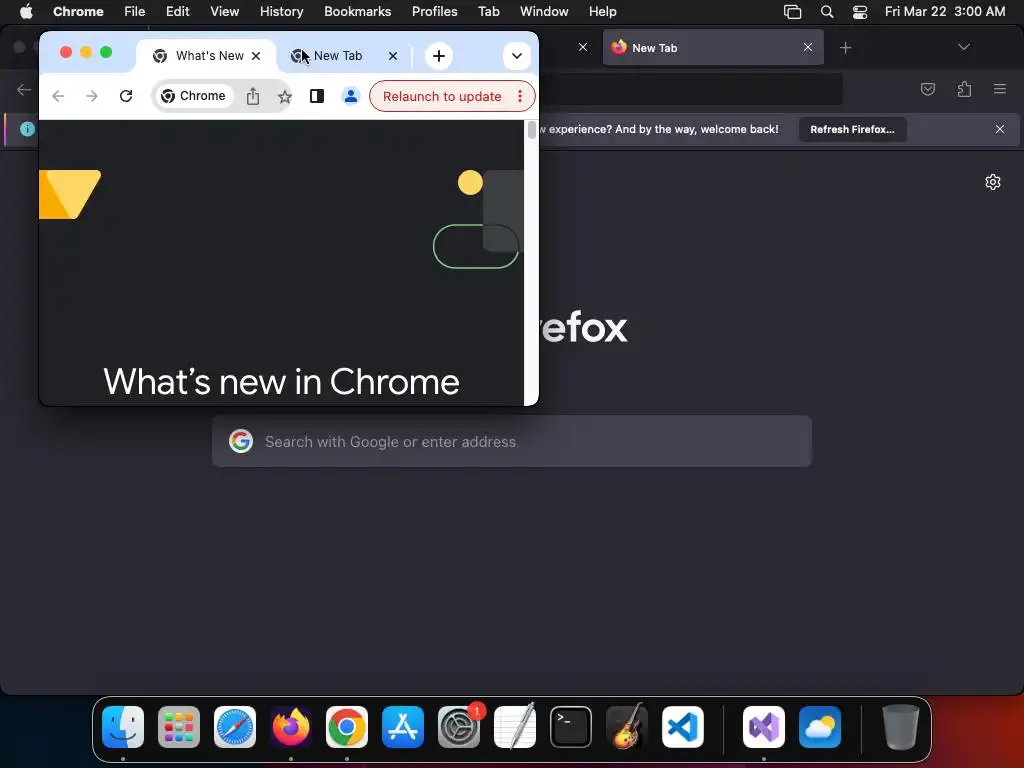Open Finder from Dock
Viewport: 1024px width, 768px height.
point(123,727)
